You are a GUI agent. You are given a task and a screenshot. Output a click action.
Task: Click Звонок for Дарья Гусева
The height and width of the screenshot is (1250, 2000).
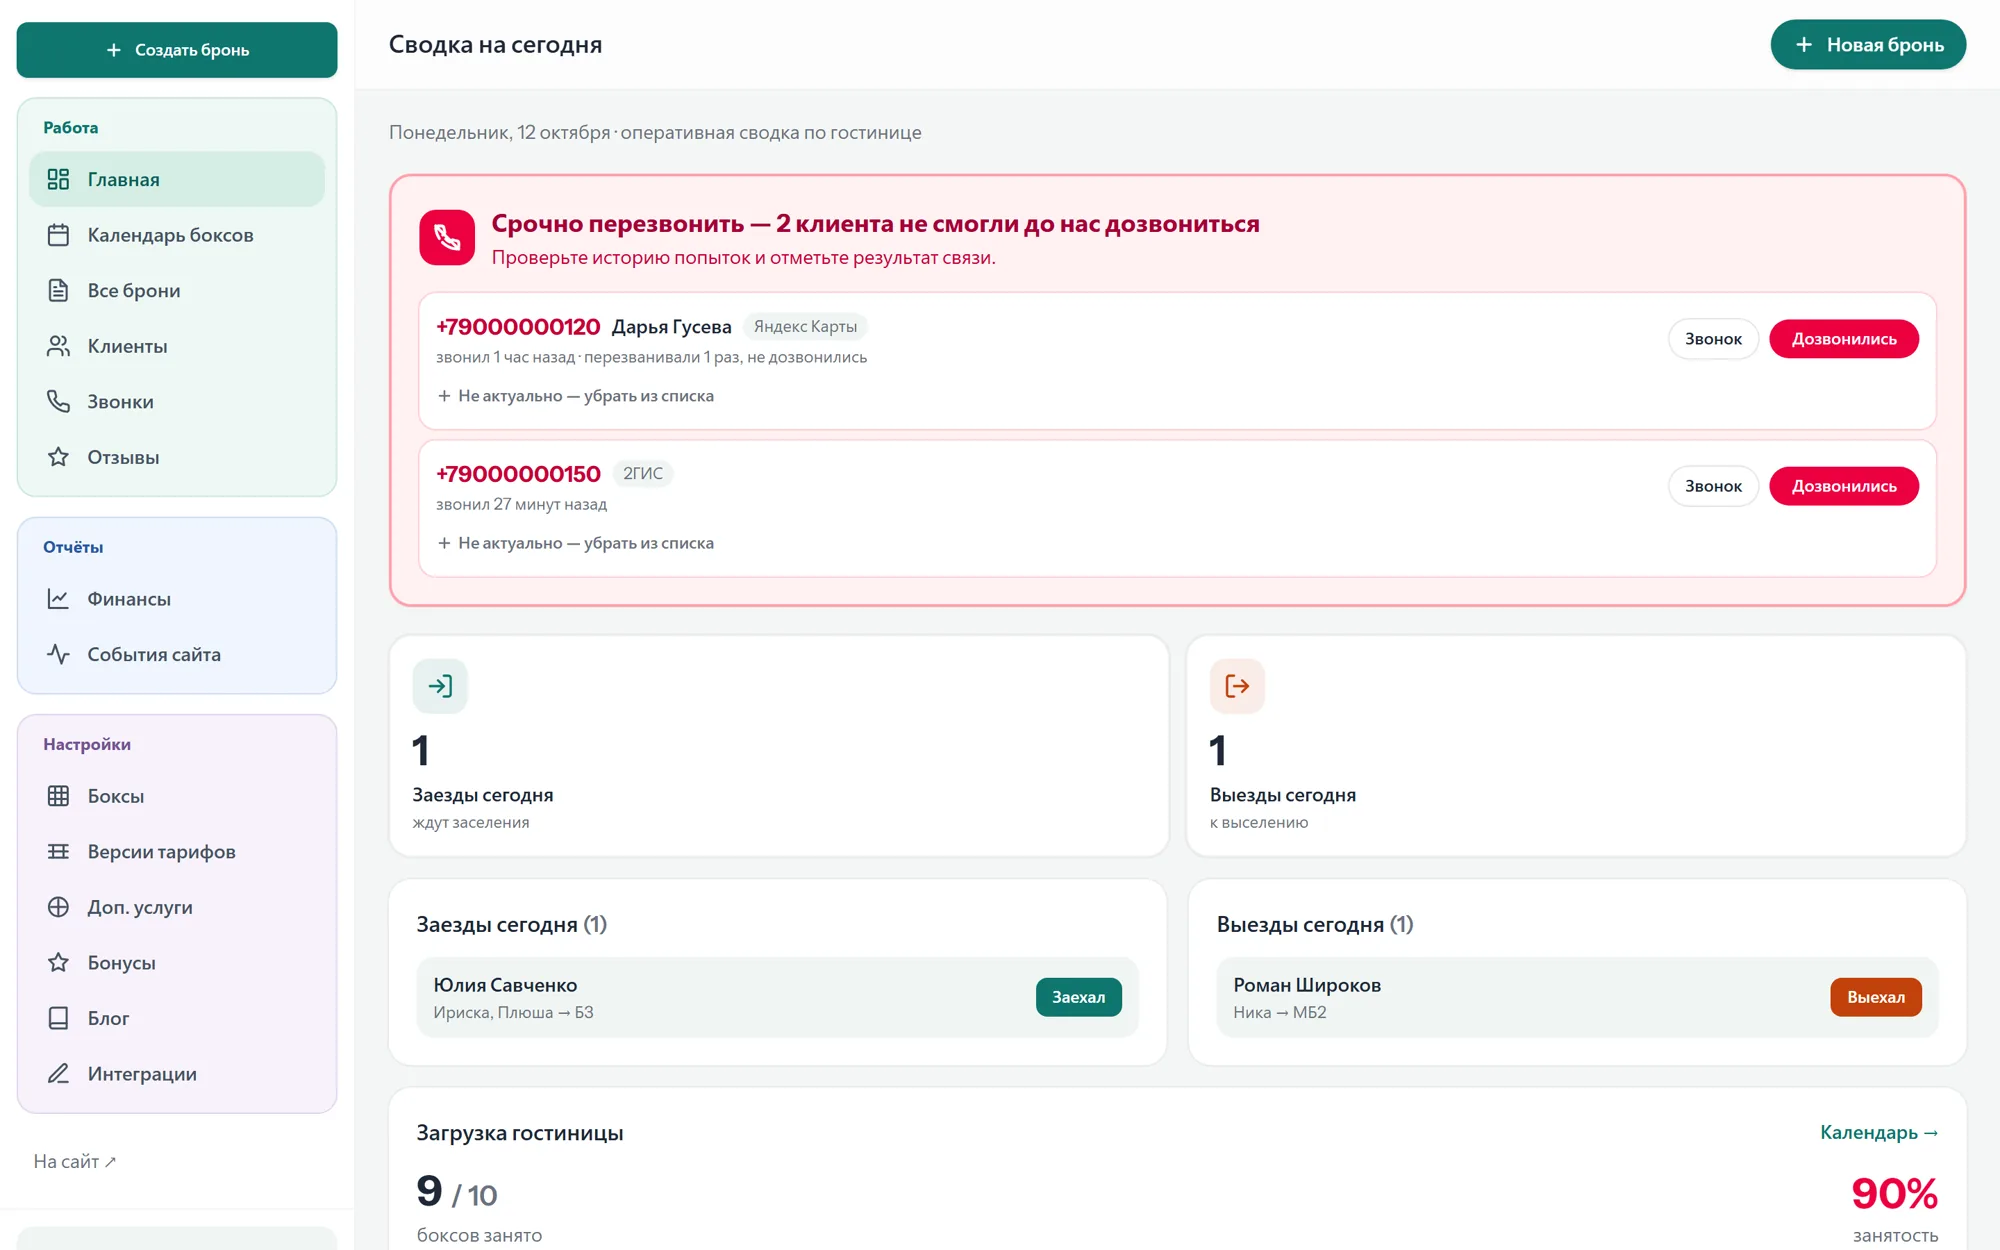click(x=1713, y=339)
